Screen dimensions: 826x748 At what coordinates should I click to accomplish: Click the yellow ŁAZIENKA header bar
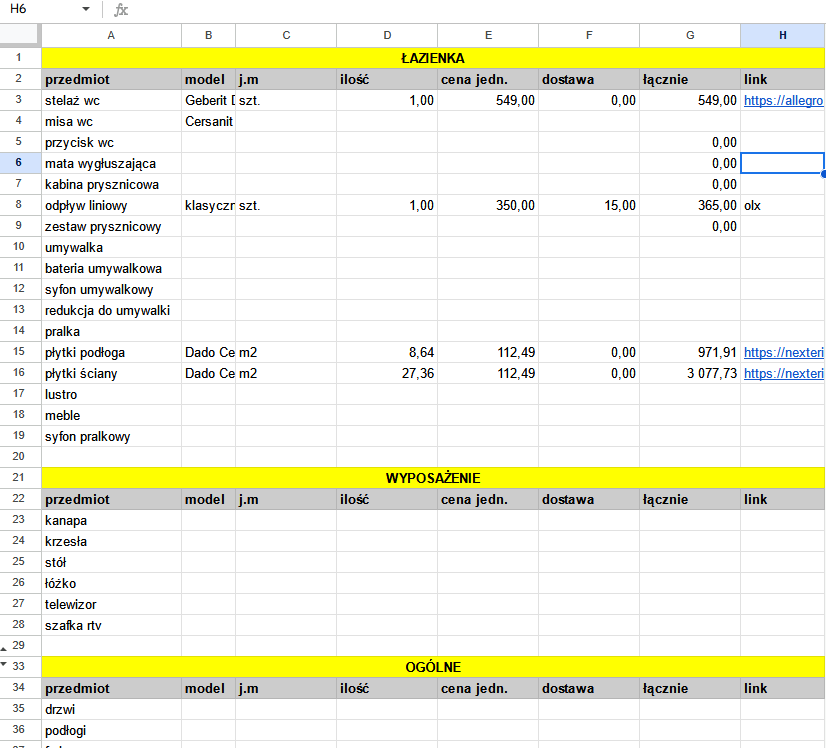pyautogui.click(x=432, y=59)
